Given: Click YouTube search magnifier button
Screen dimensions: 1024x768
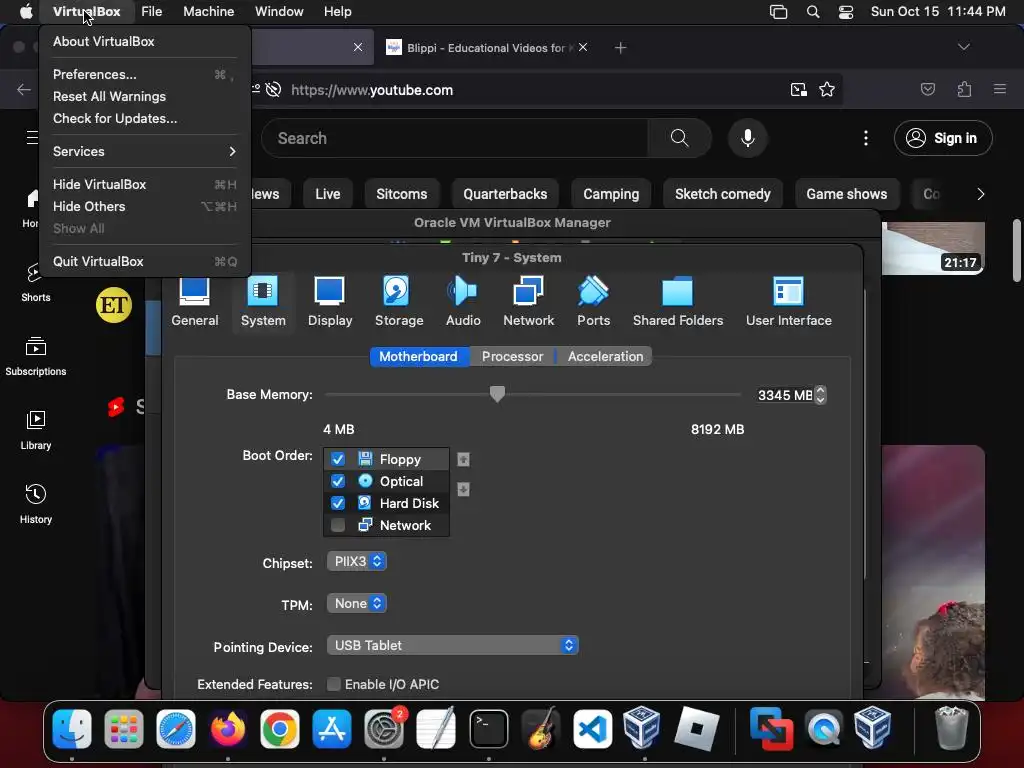Looking at the screenshot, I should point(679,138).
